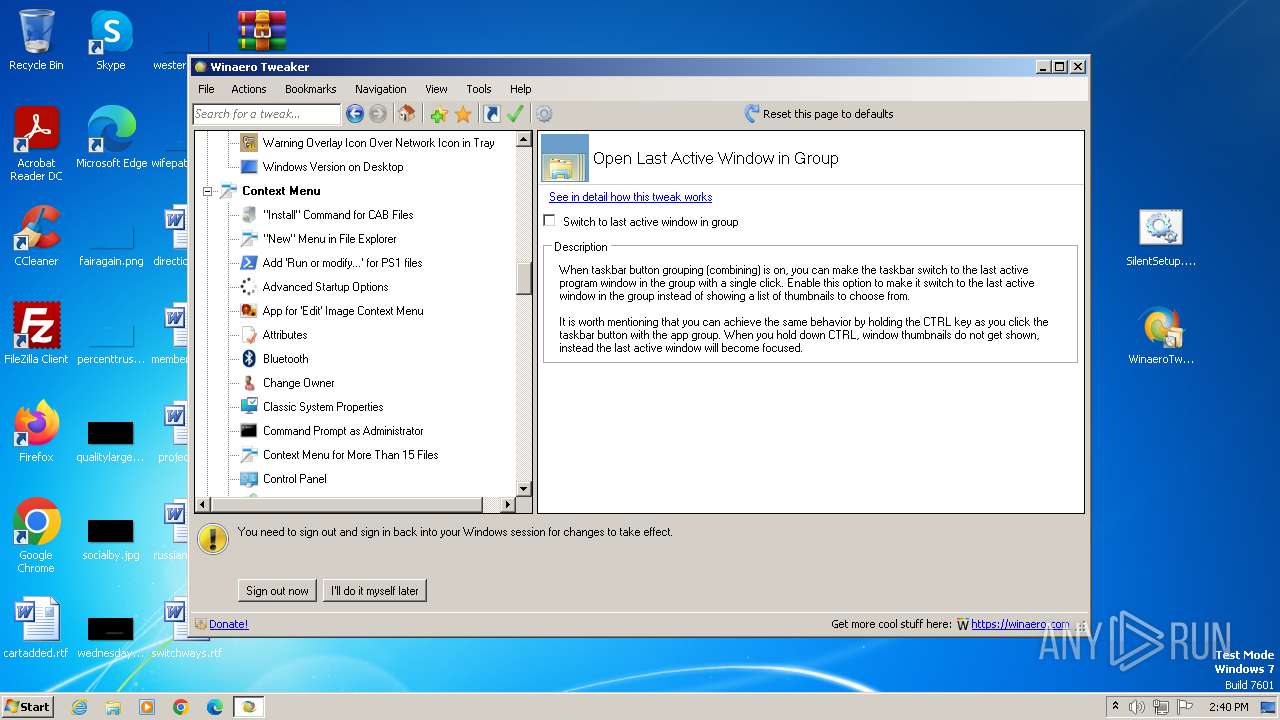Screen dimensions: 1280x720
Task: Click the Control Panel tree icon
Action: point(249,479)
